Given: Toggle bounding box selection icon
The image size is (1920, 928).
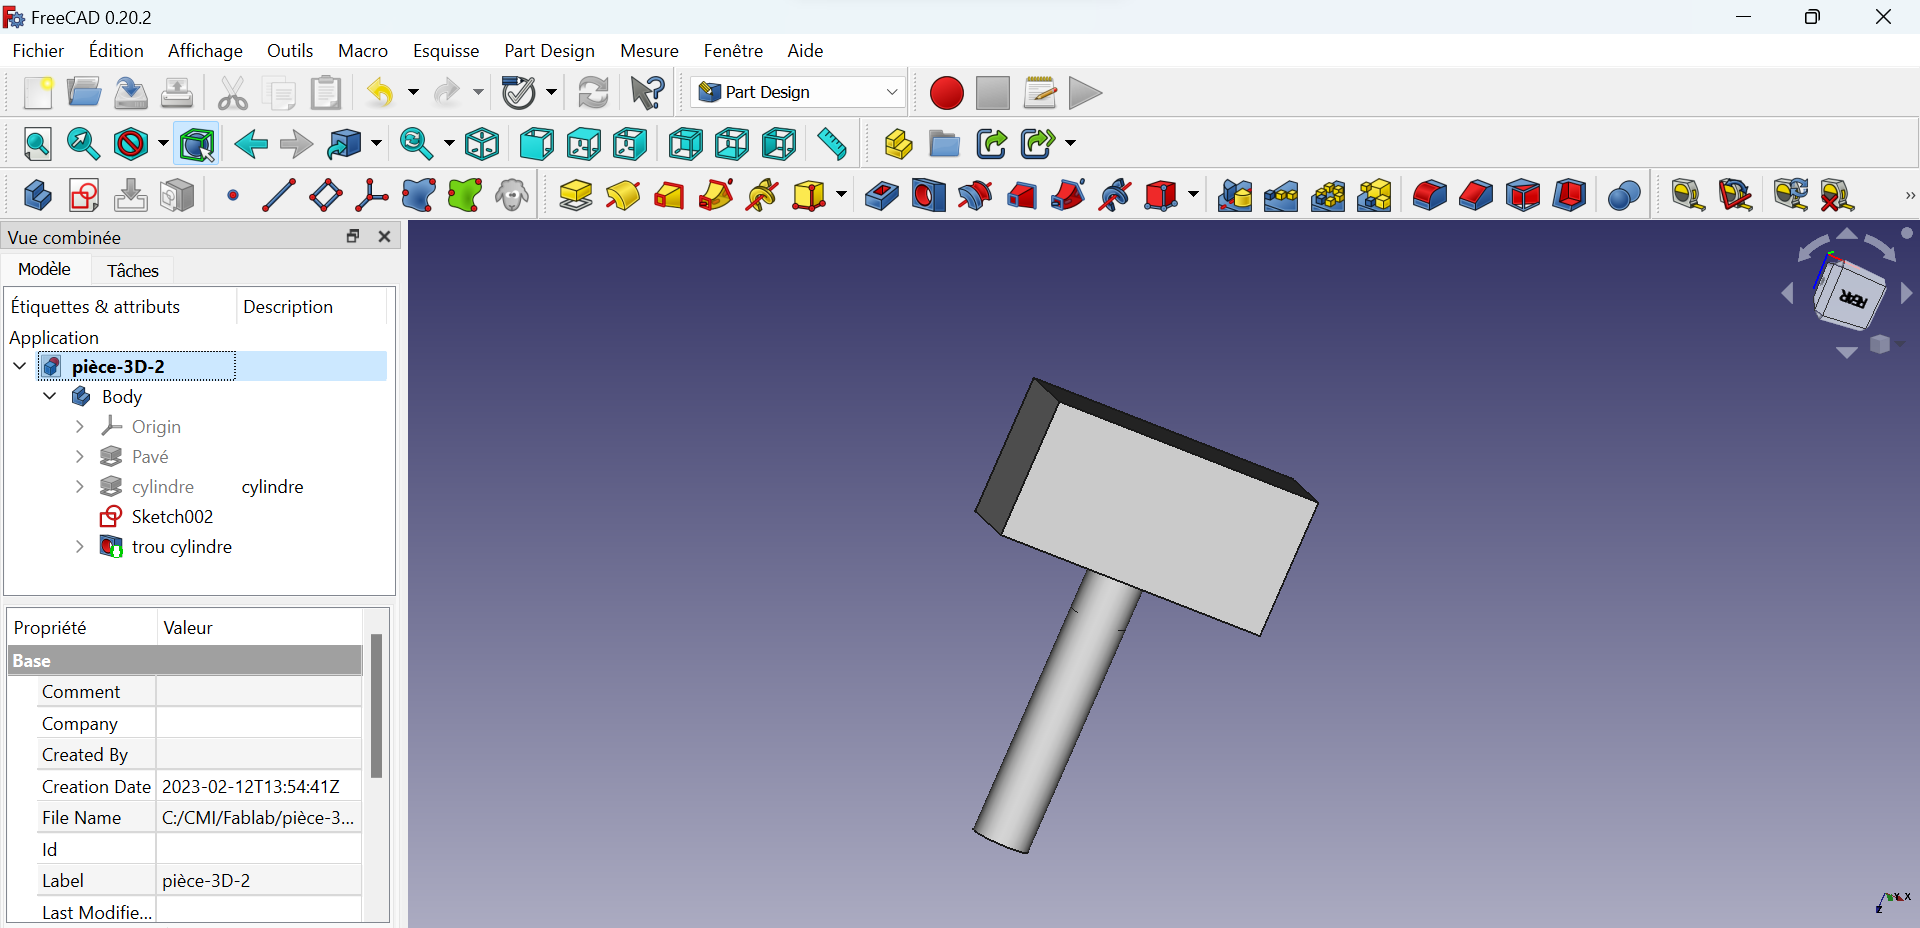Looking at the screenshot, I should pos(197,145).
